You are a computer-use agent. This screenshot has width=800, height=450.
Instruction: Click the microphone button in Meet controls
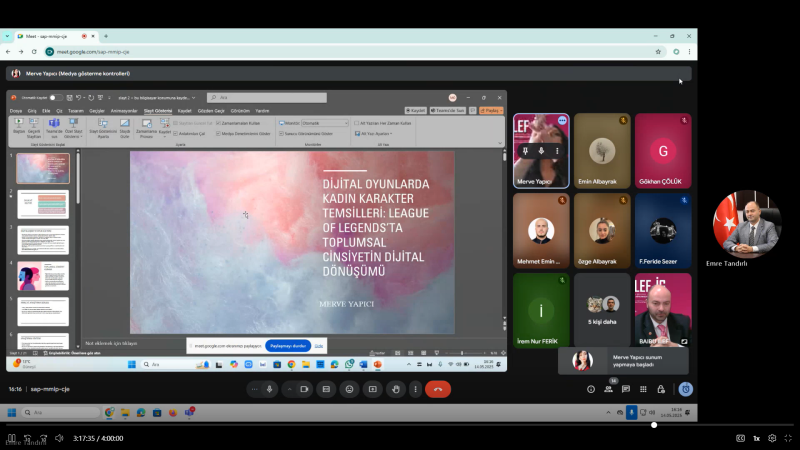(x=269, y=389)
